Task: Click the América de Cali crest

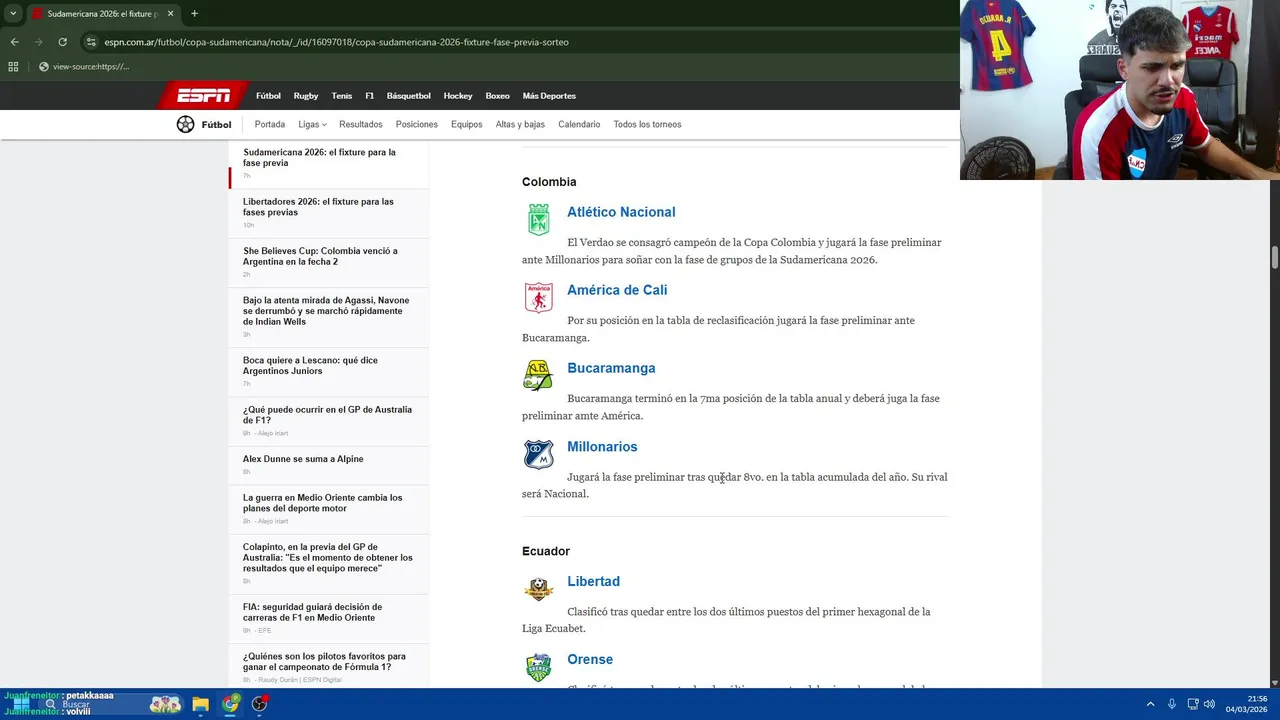Action: pos(539,297)
